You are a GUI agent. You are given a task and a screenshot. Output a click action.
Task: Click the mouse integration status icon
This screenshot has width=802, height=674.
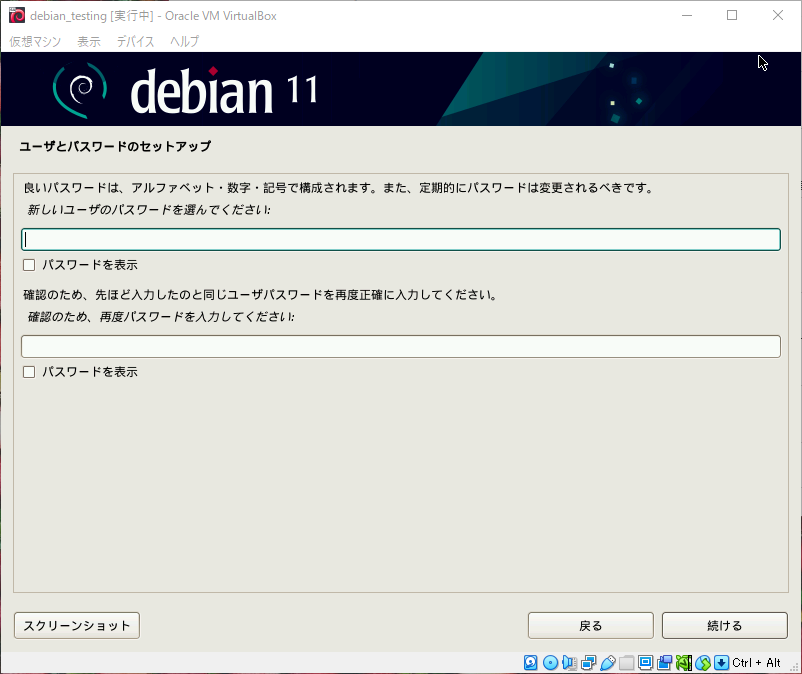pyautogui.click(x=703, y=663)
